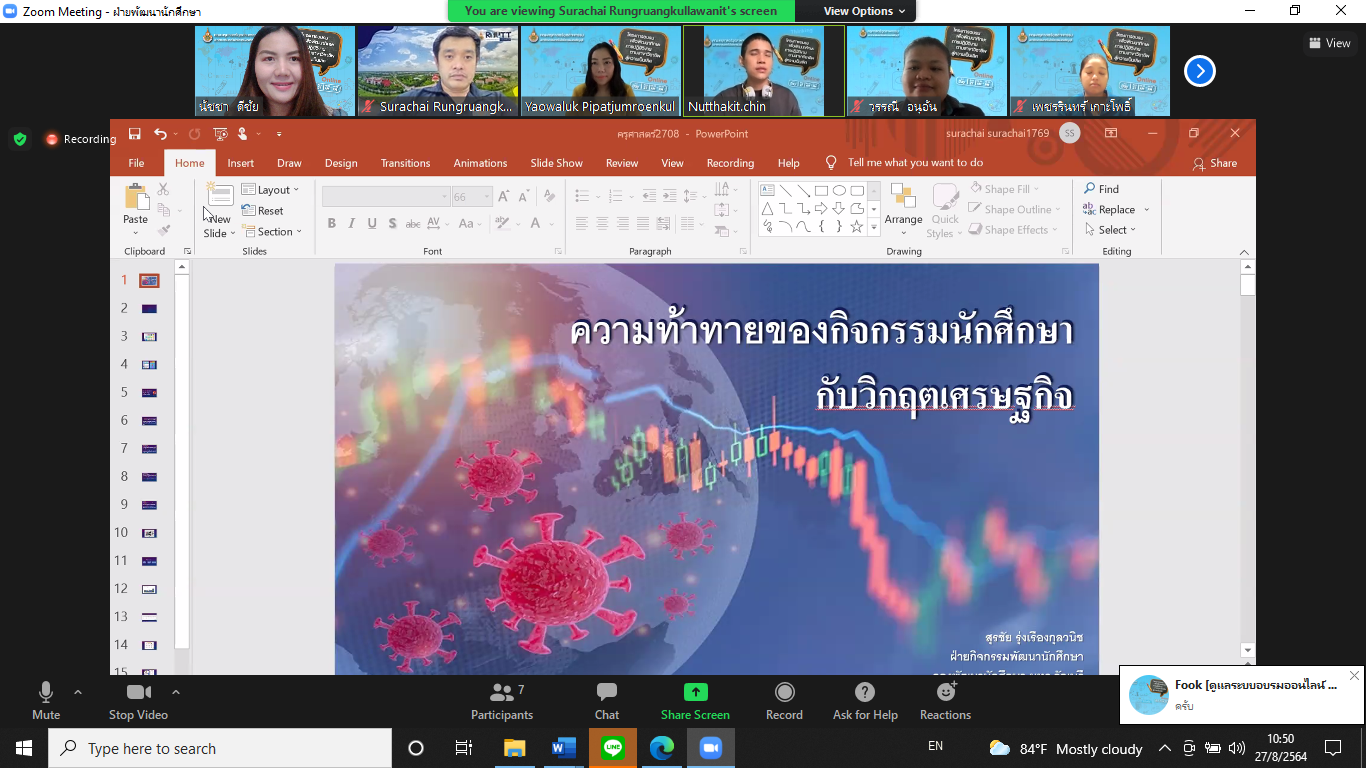Click the Share button in PowerPoint

(1214, 163)
